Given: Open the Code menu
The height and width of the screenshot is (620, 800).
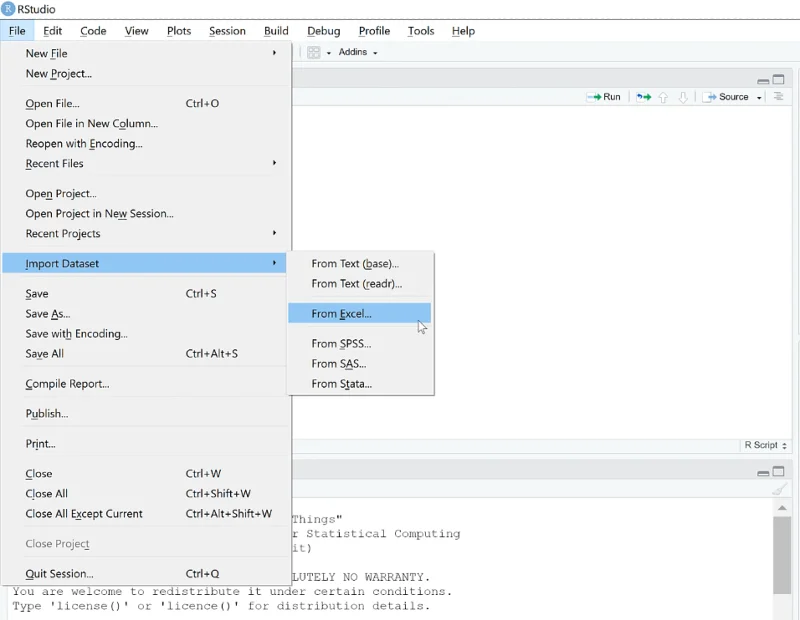Looking at the screenshot, I should click(x=93, y=31).
